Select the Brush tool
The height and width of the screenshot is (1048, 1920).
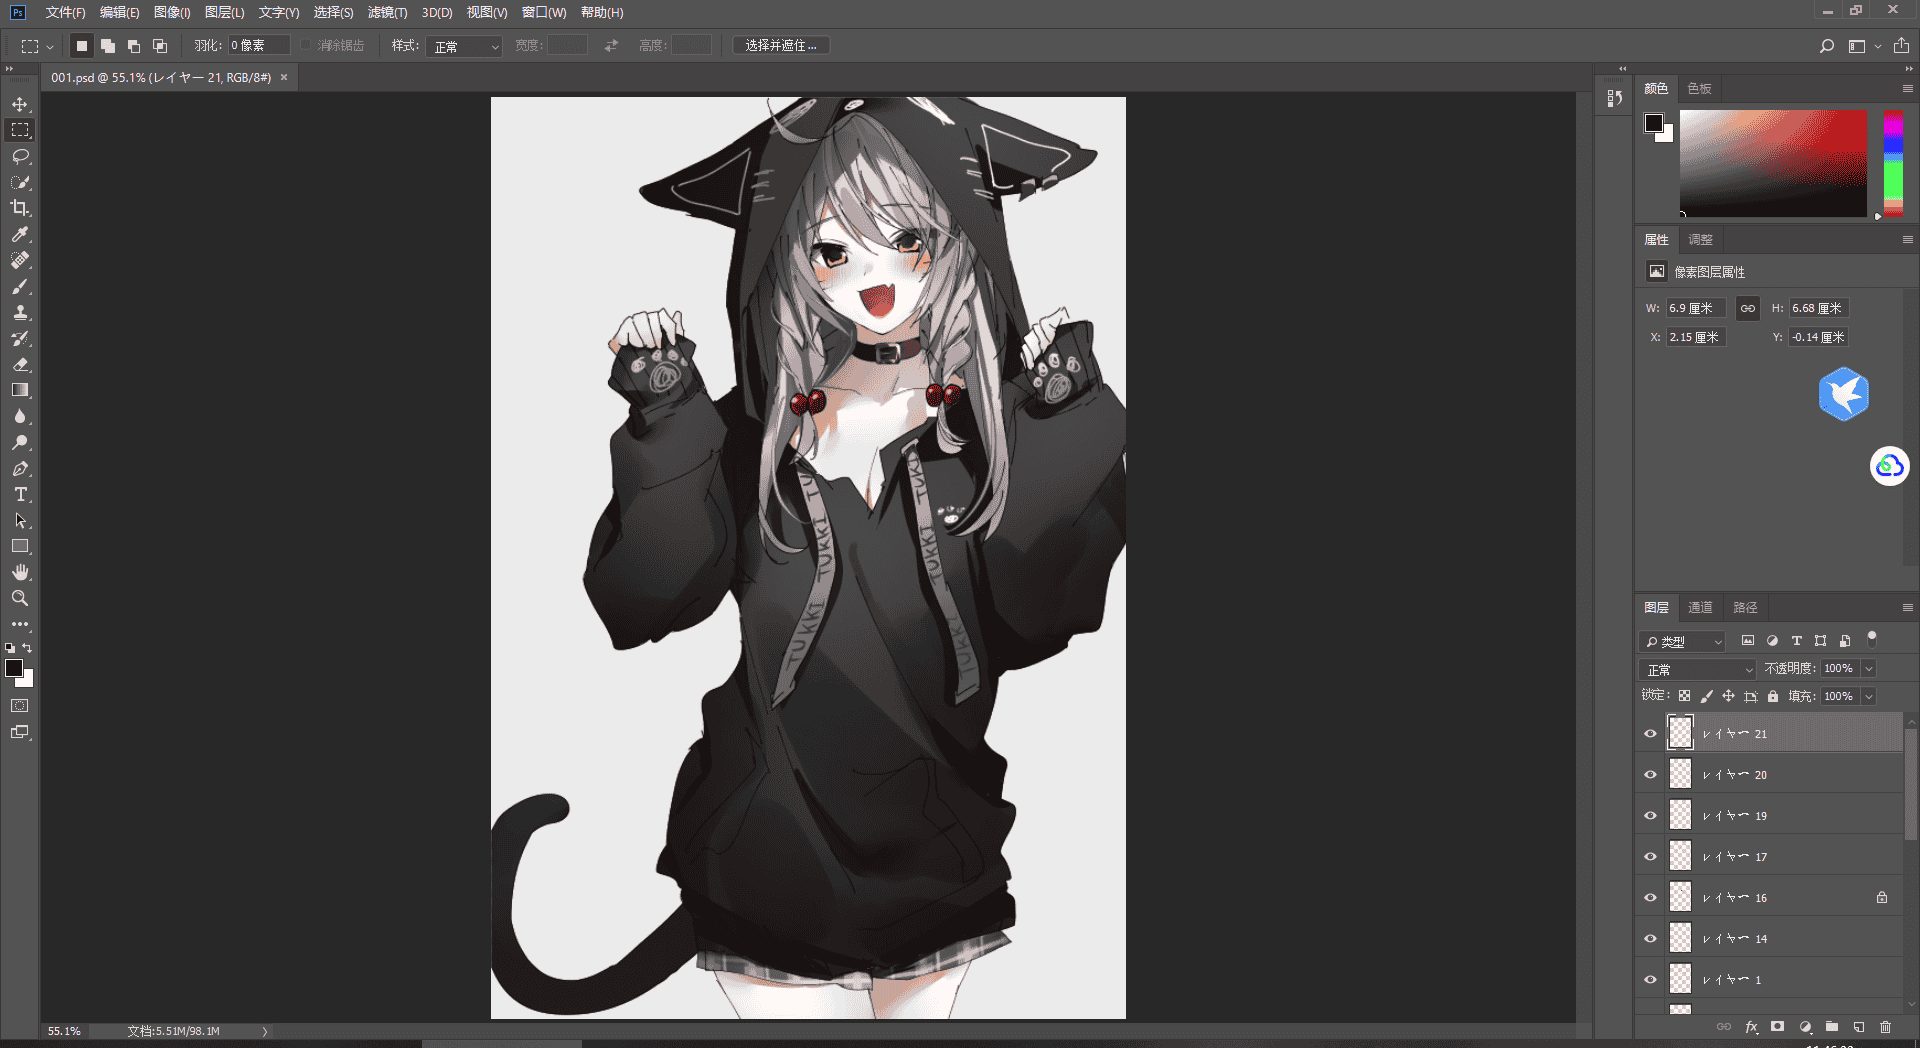(x=20, y=286)
